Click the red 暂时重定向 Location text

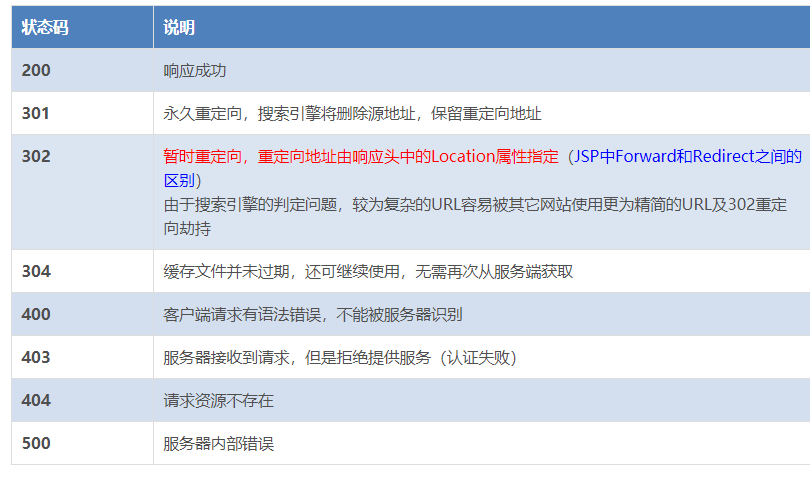coord(361,157)
